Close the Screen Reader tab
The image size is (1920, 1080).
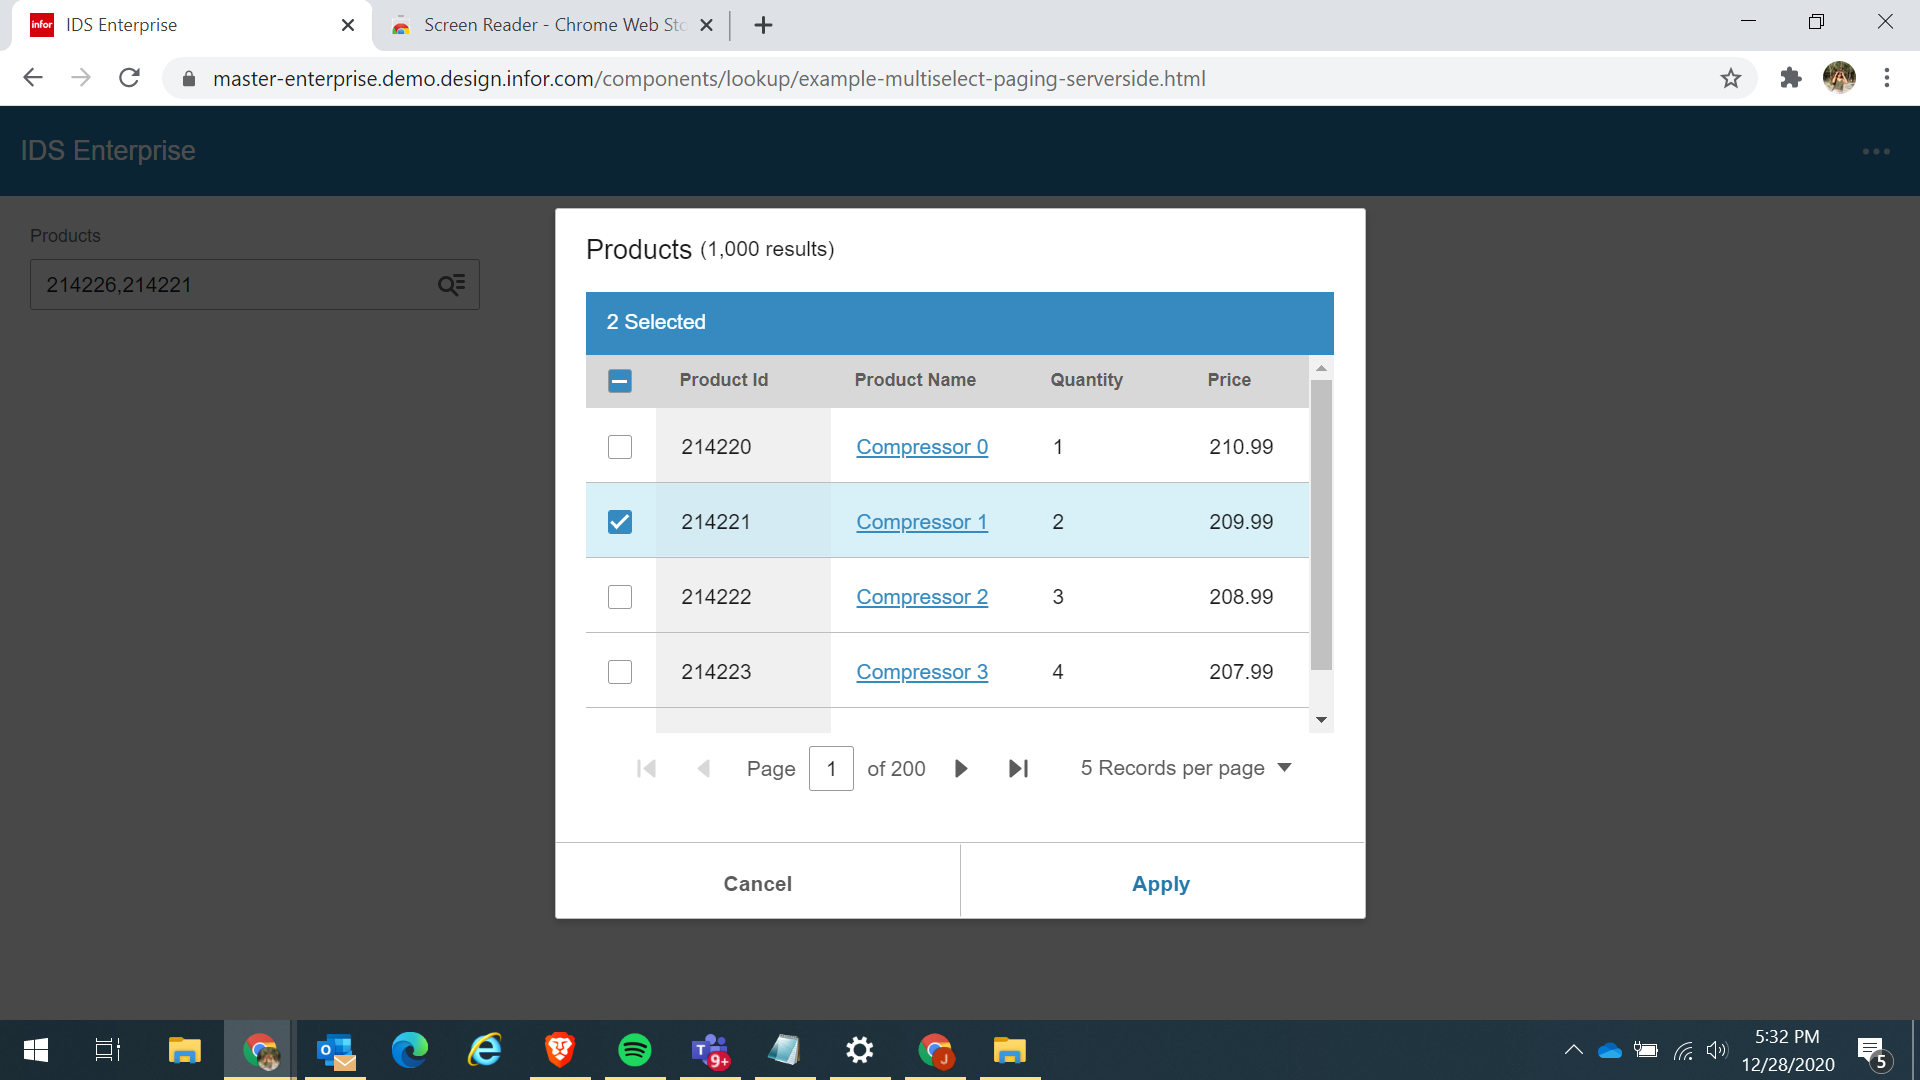click(x=706, y=25)
